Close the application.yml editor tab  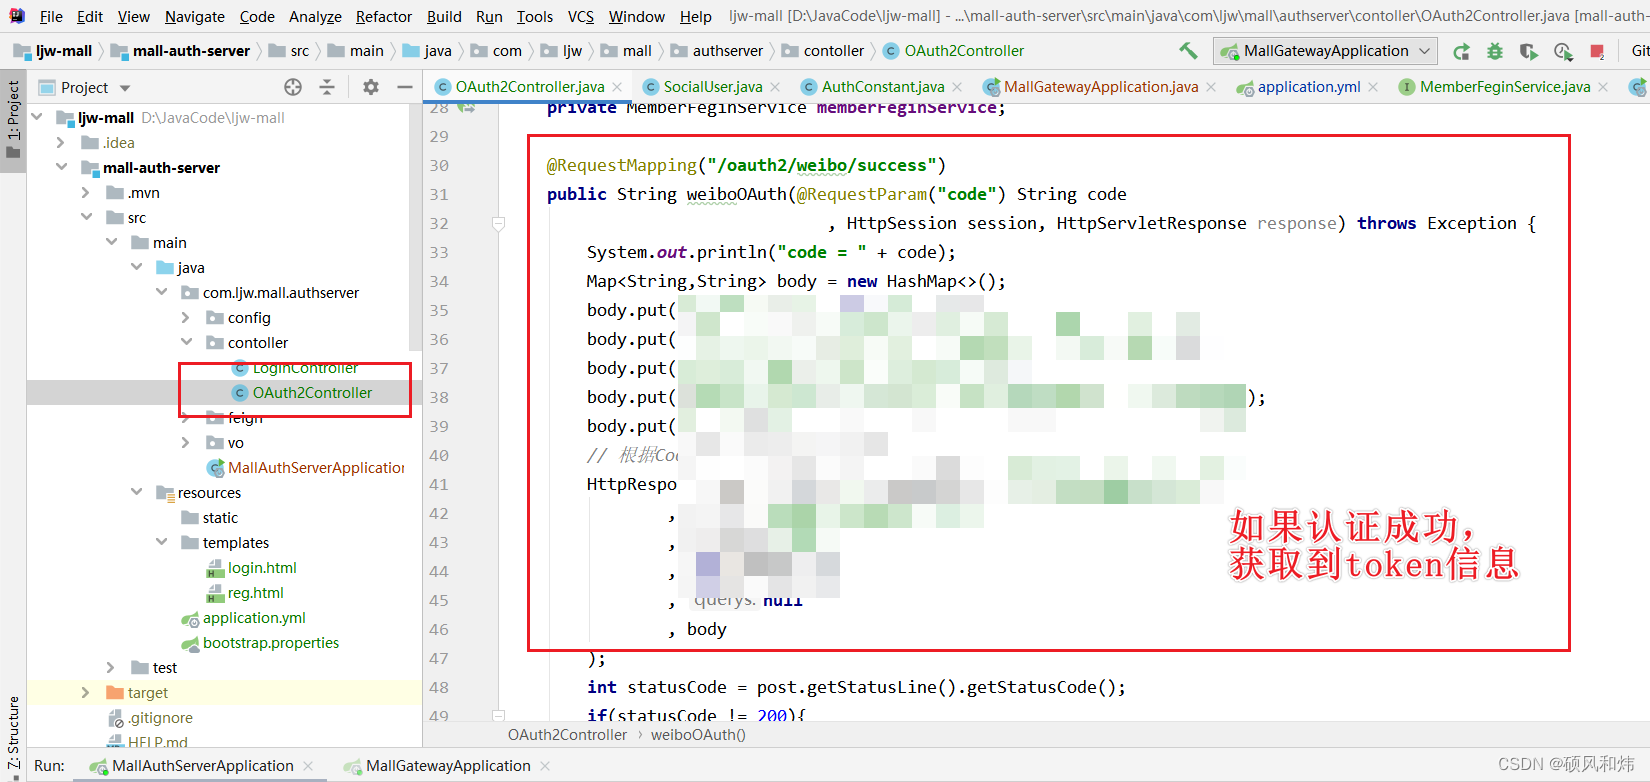pyautogui.click(x=1373, y=87)
